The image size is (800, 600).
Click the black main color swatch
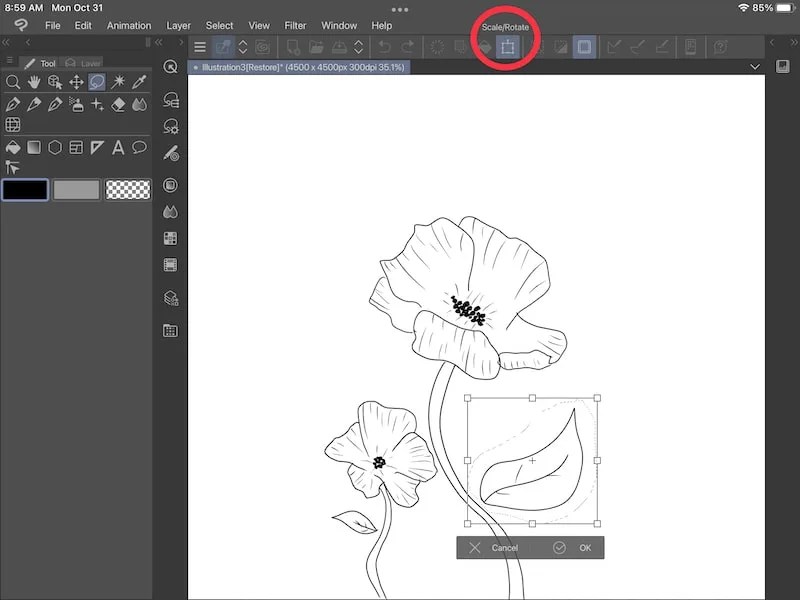tap(25, 190)
